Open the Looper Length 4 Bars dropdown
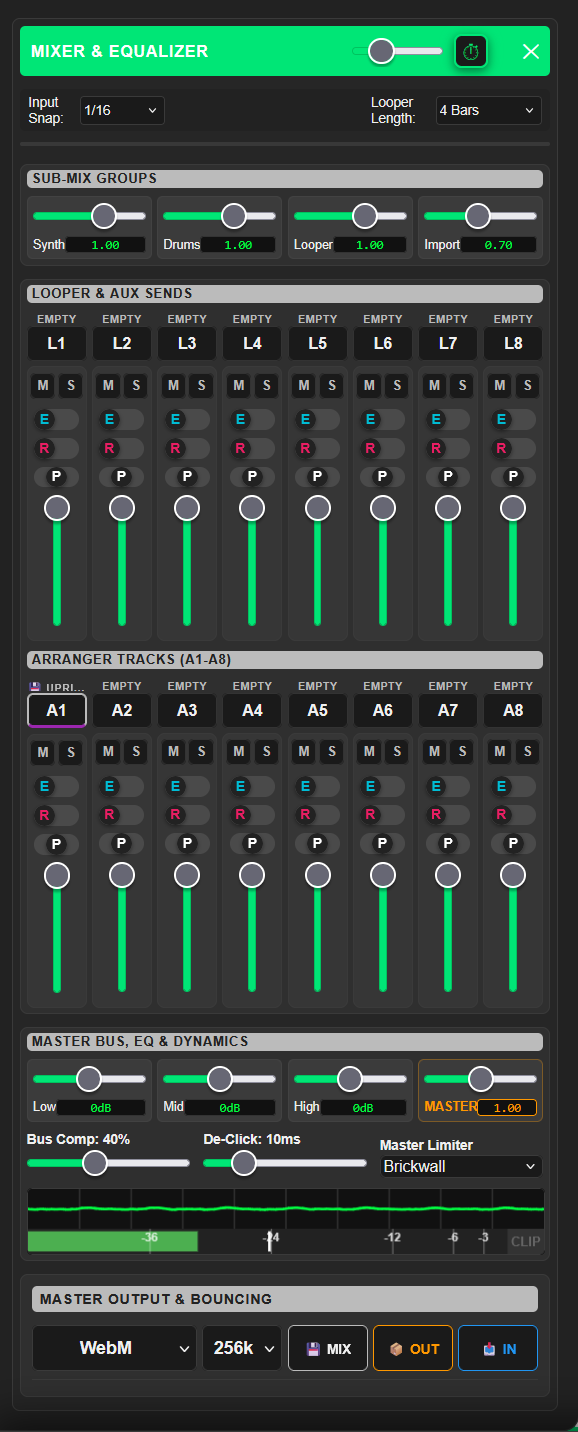578x1432 pixels. click(489, 110)
